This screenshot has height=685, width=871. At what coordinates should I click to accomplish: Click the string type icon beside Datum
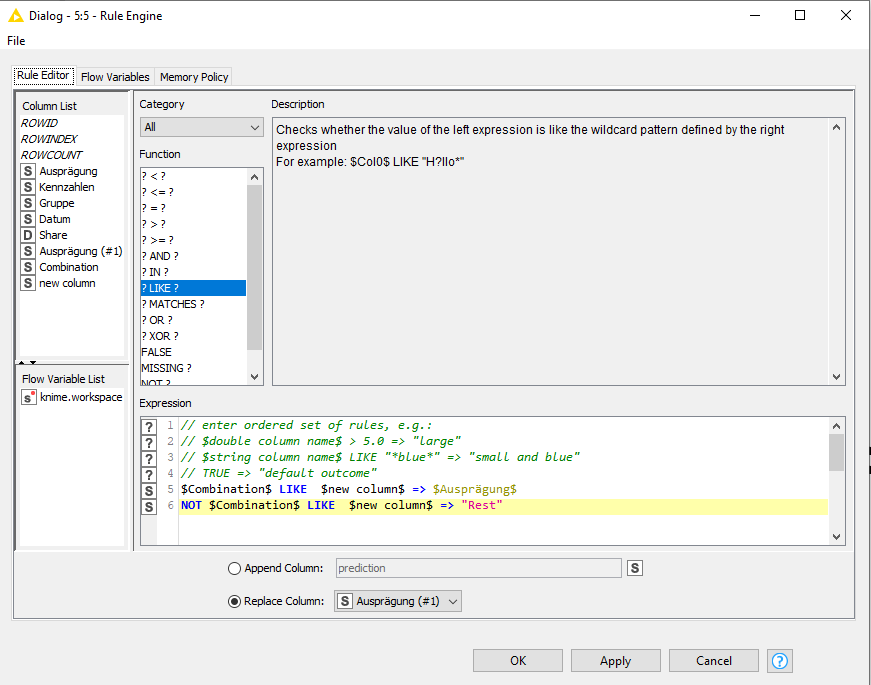point(28,219)
